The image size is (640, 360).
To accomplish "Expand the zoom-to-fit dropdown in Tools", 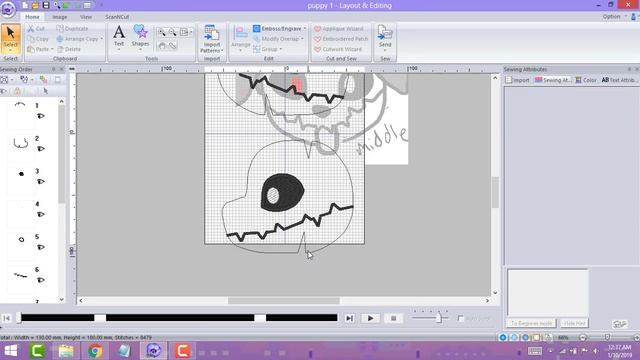I will coord(191,32).
